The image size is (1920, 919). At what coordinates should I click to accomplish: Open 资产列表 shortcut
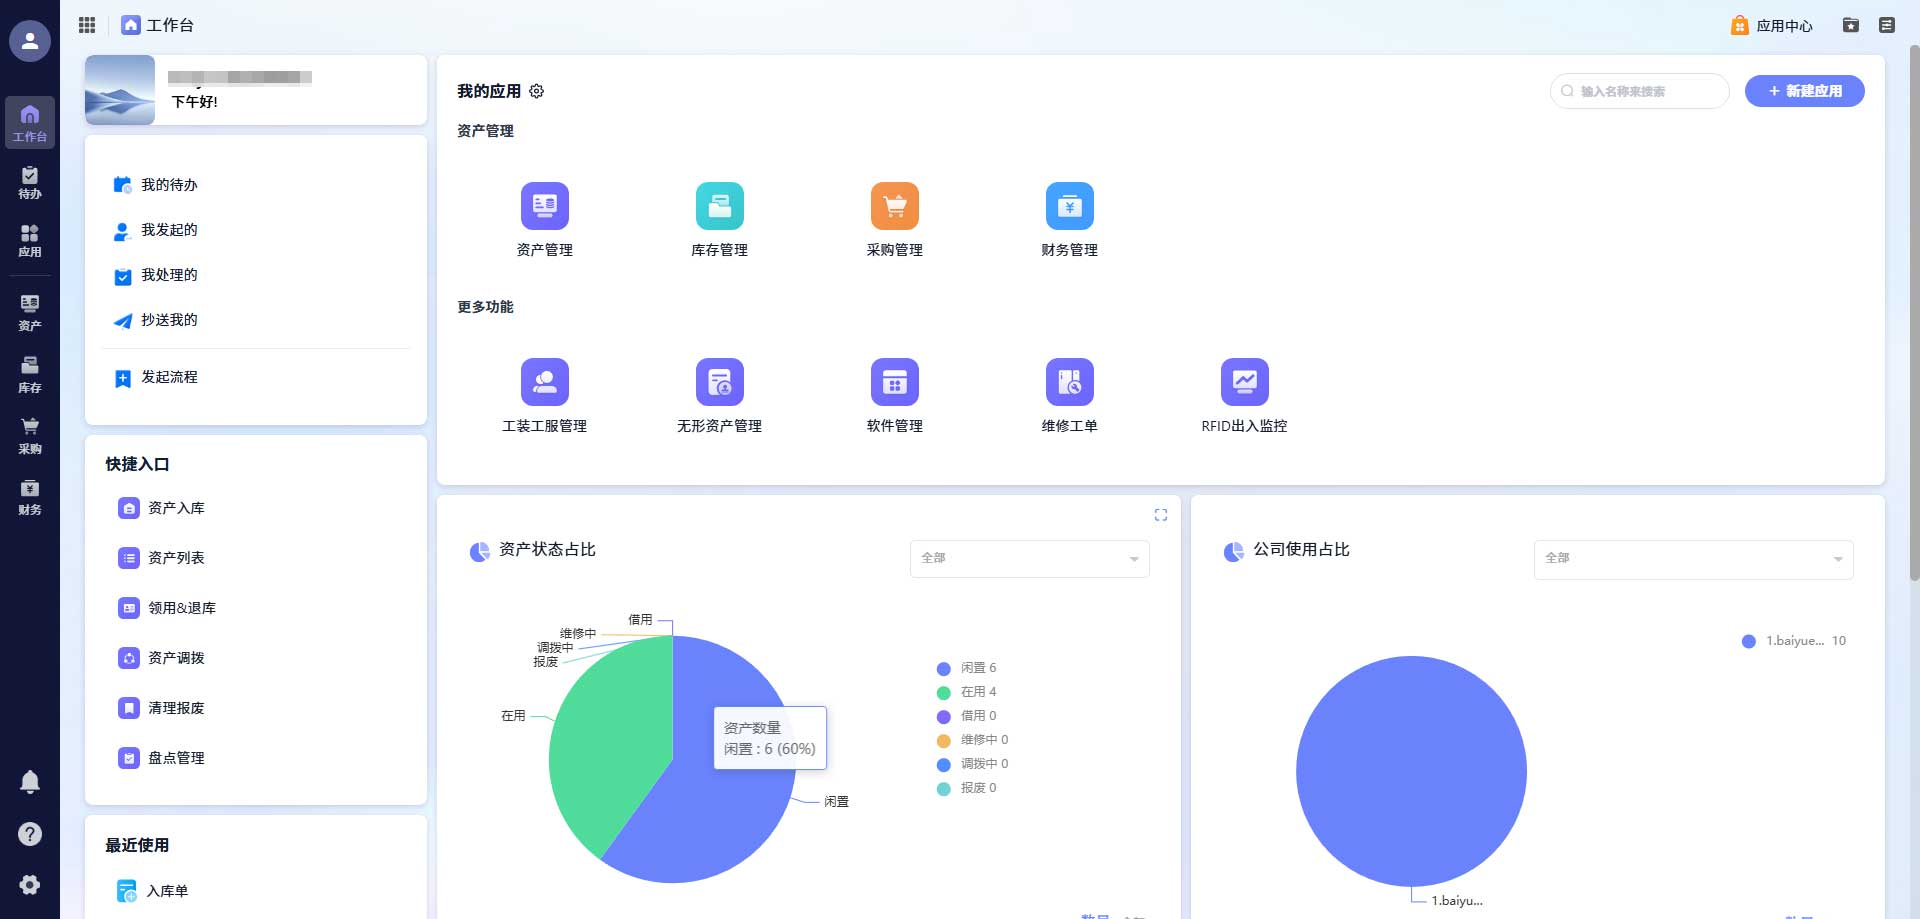[162, 558]
